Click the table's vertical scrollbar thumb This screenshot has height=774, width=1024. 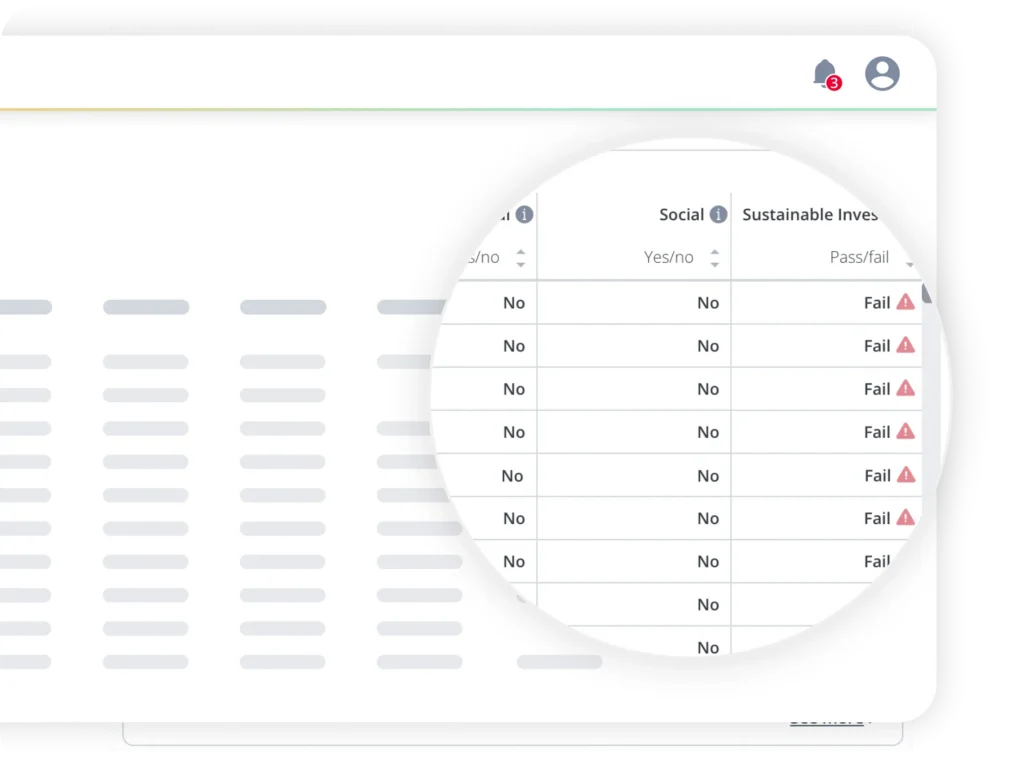(x=926, y=293)
